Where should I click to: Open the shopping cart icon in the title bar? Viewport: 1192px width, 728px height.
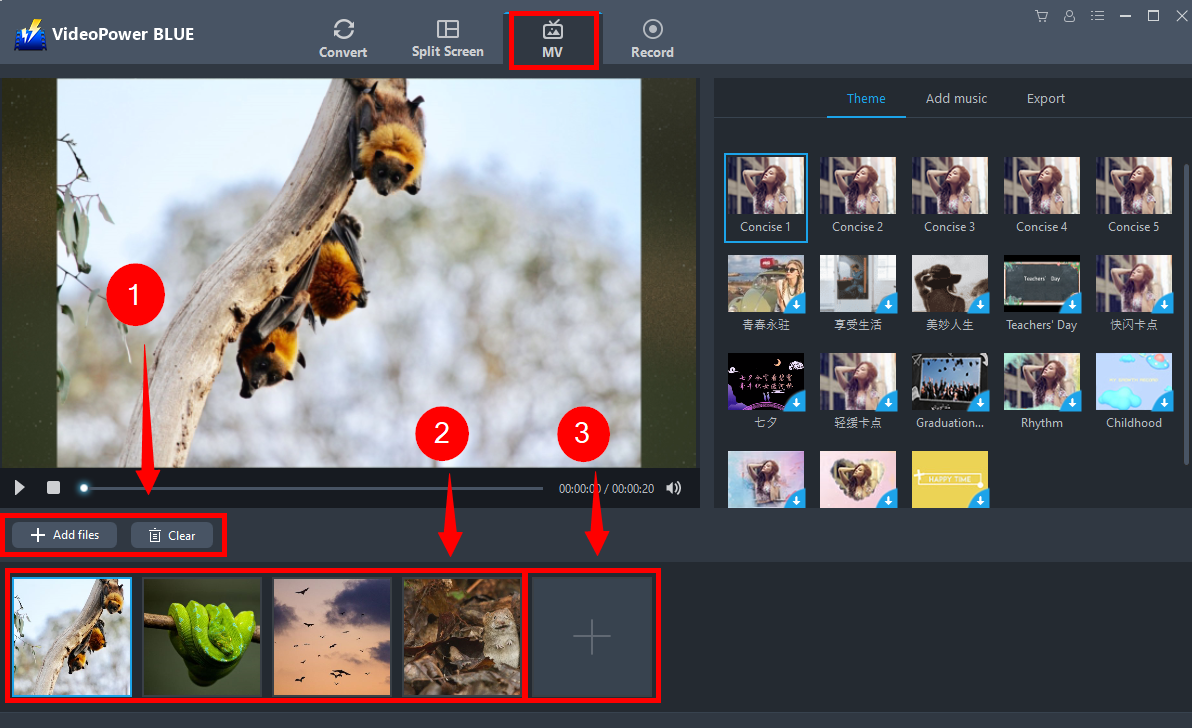click(1041, 16)
